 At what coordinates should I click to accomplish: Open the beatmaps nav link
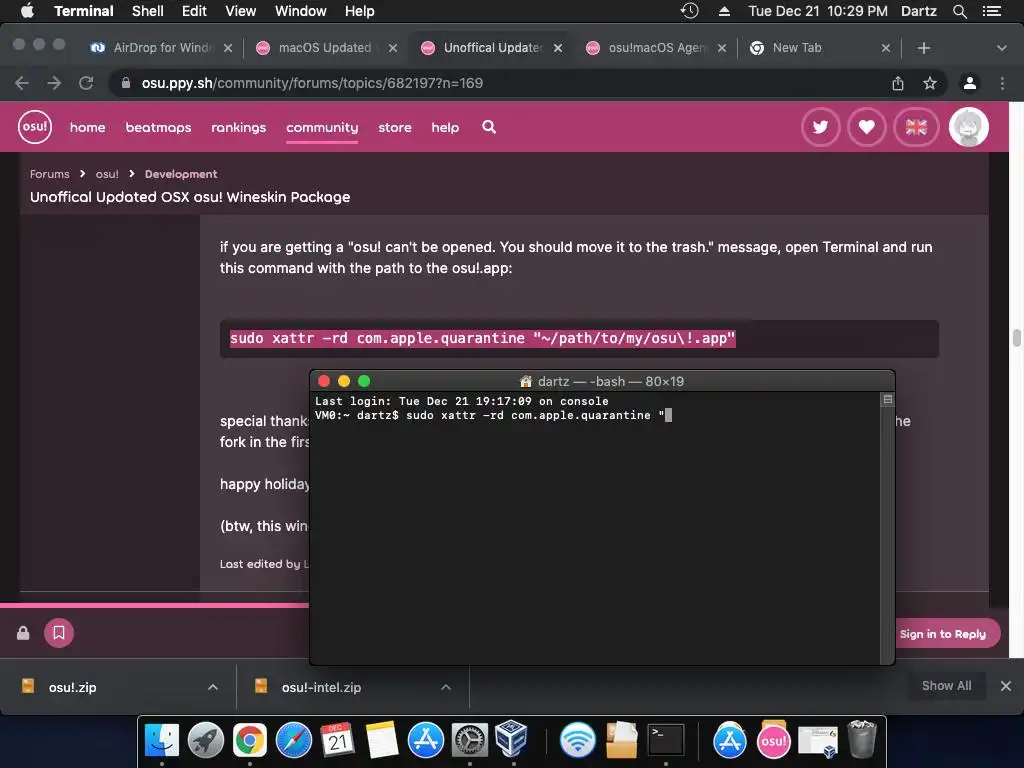[x=158, y=127]
